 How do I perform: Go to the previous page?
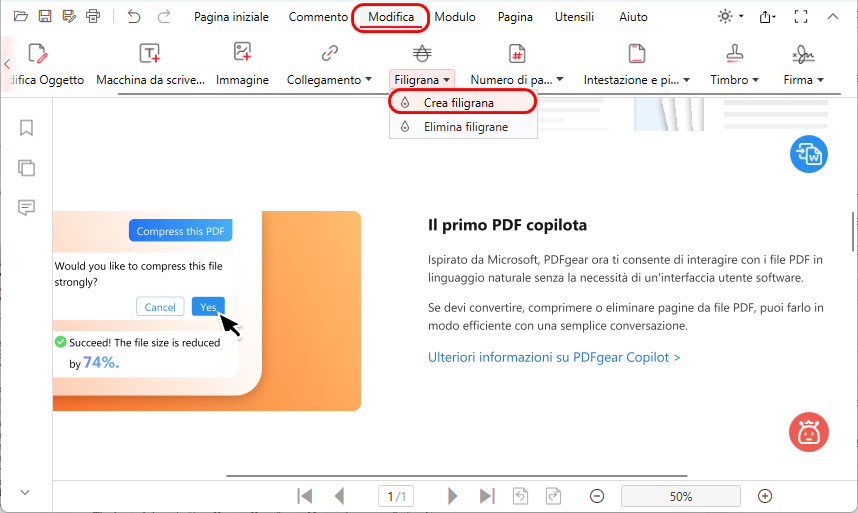coord(339,496)
